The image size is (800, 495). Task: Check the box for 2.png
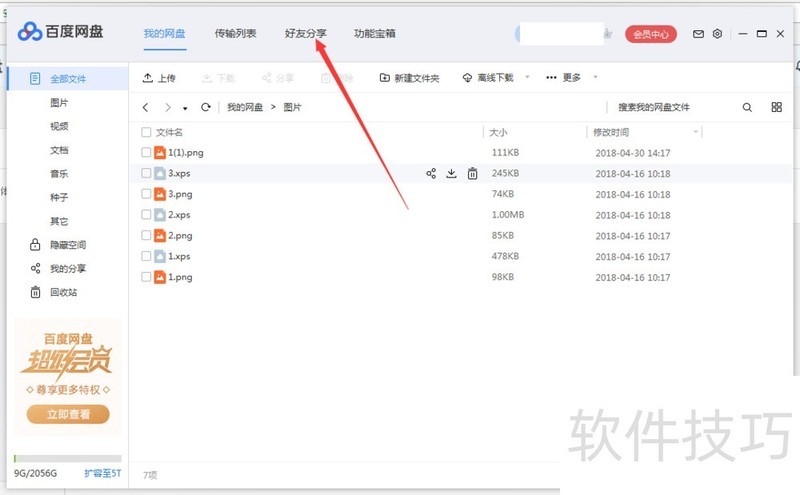[146, 235]
